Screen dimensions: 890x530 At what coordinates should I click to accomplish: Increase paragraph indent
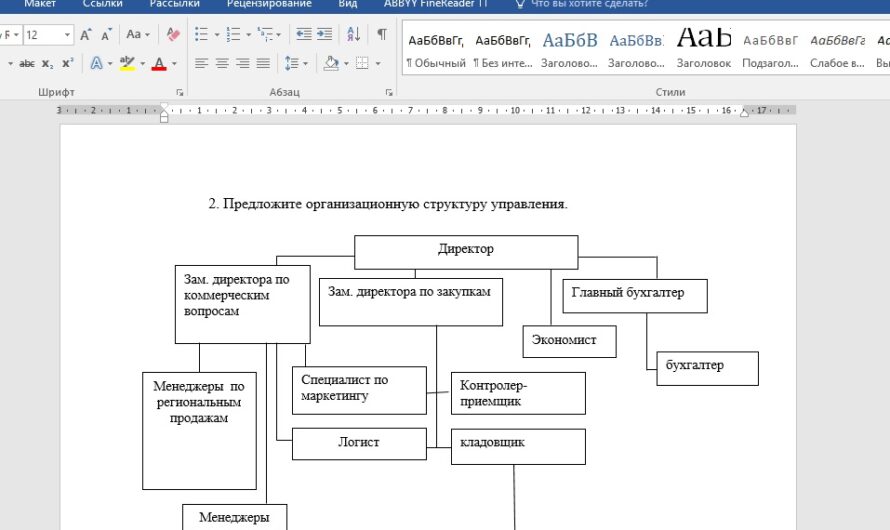click(324, 35)
